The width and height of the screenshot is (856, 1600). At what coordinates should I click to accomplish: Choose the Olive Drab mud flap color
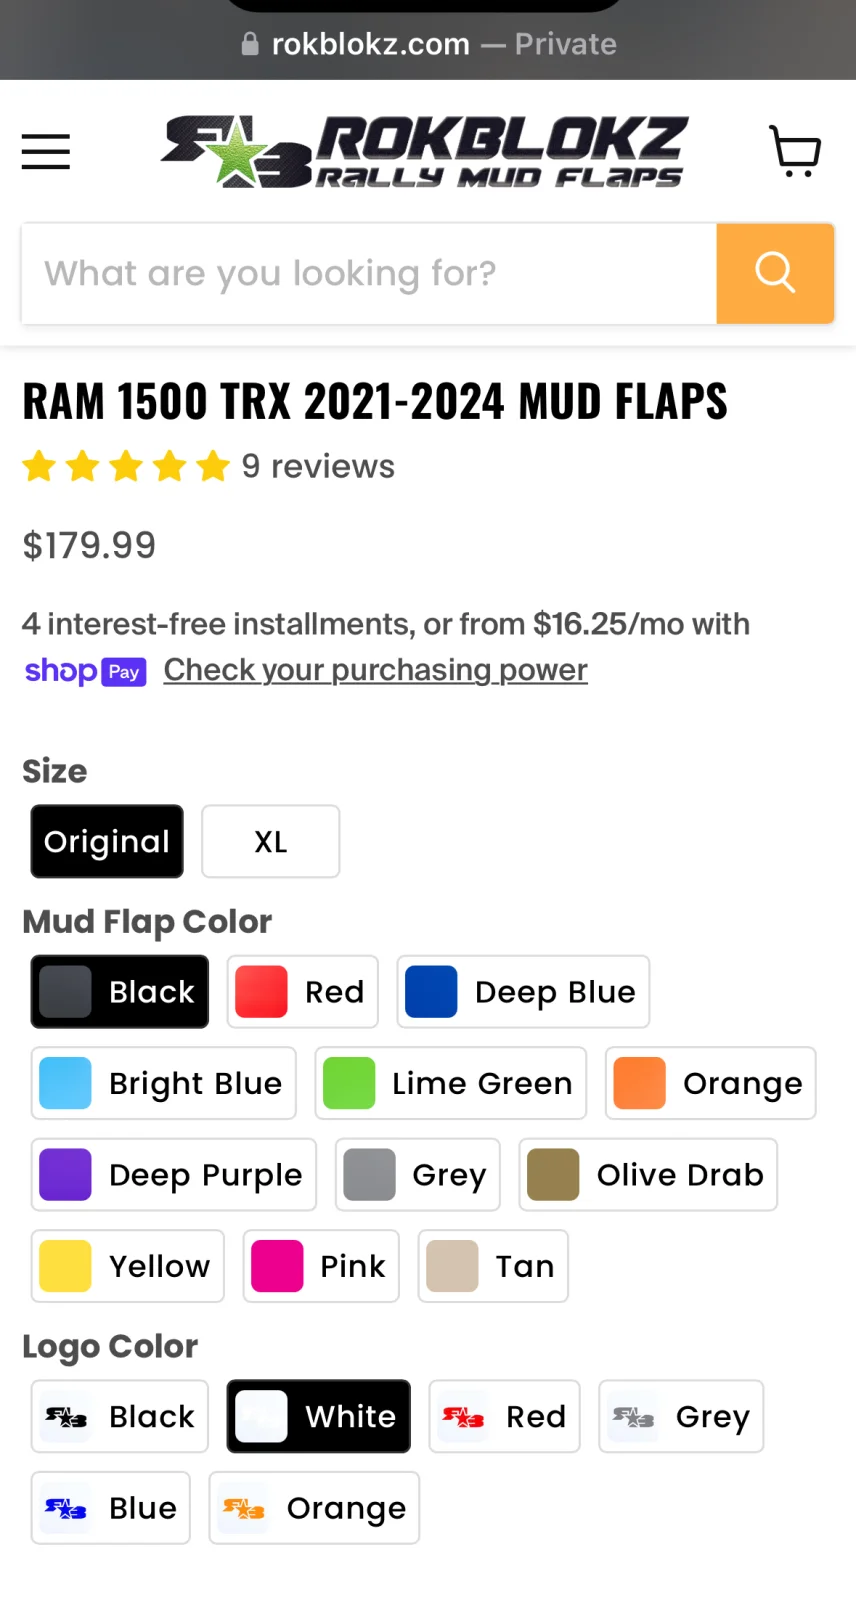point(648,1174)
